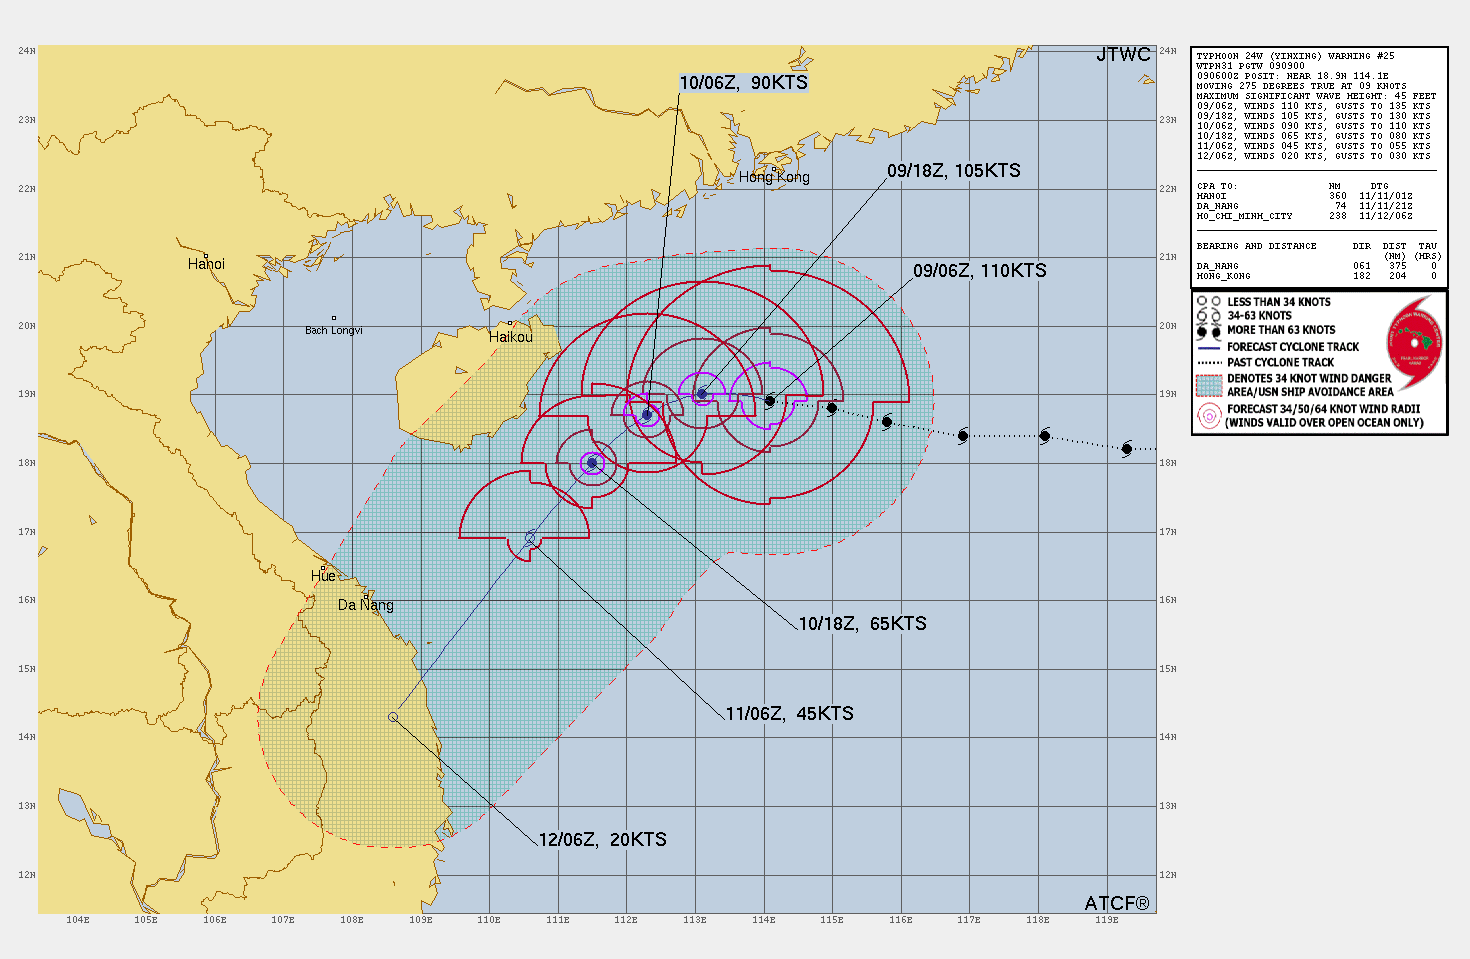Click the Hue city label

click(323, 576)
